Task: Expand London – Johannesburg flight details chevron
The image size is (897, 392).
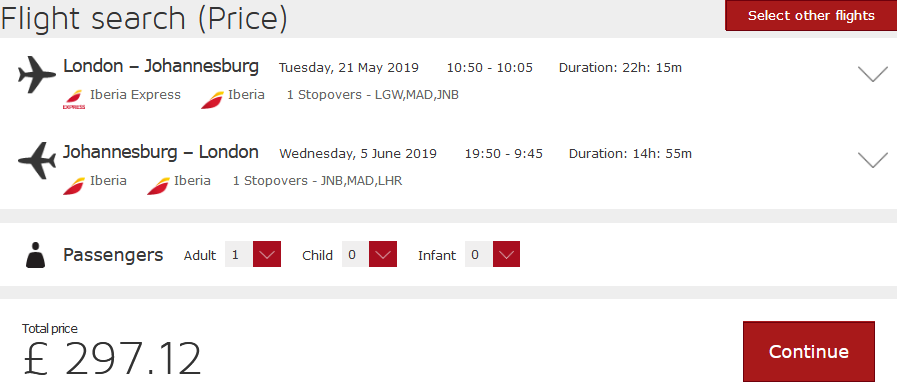Action: (873, 74)
